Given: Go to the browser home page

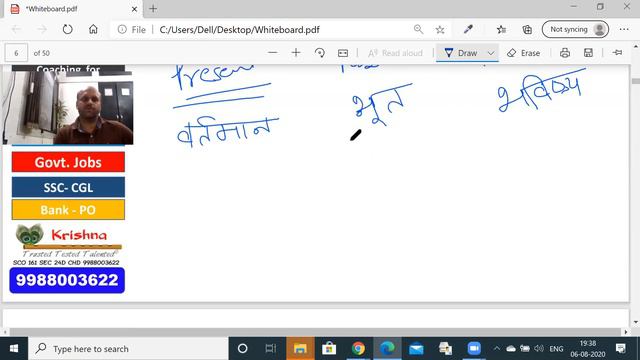Looking at the screenshot, I should (93, 29).
